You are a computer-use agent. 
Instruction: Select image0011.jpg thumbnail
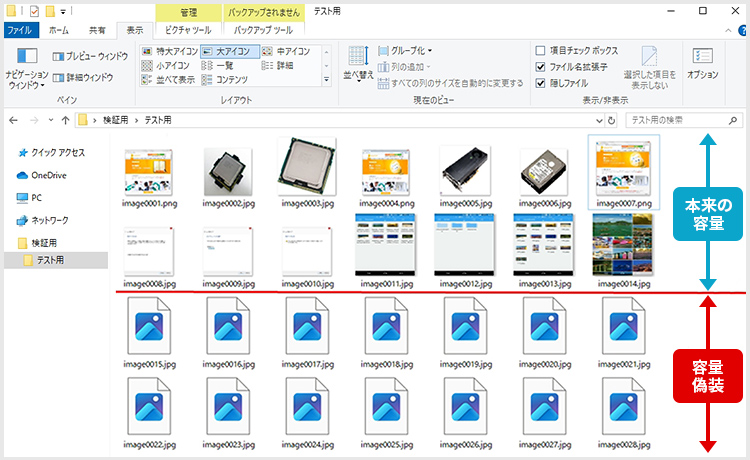[x=386, y=245]
